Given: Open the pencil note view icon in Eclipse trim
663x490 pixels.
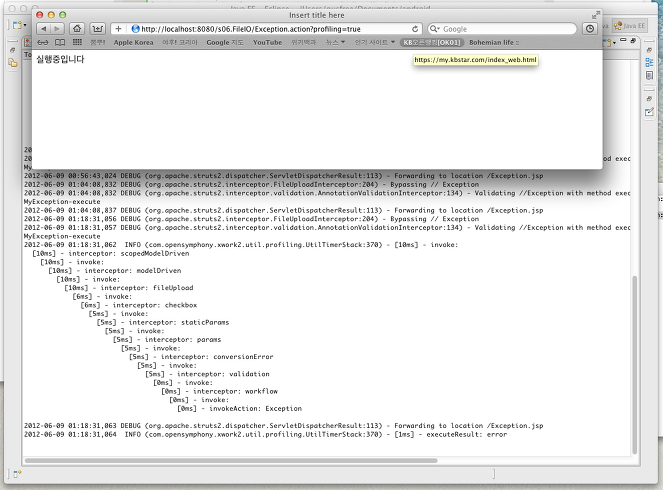Looking at the screenshot, I should 649,112.
